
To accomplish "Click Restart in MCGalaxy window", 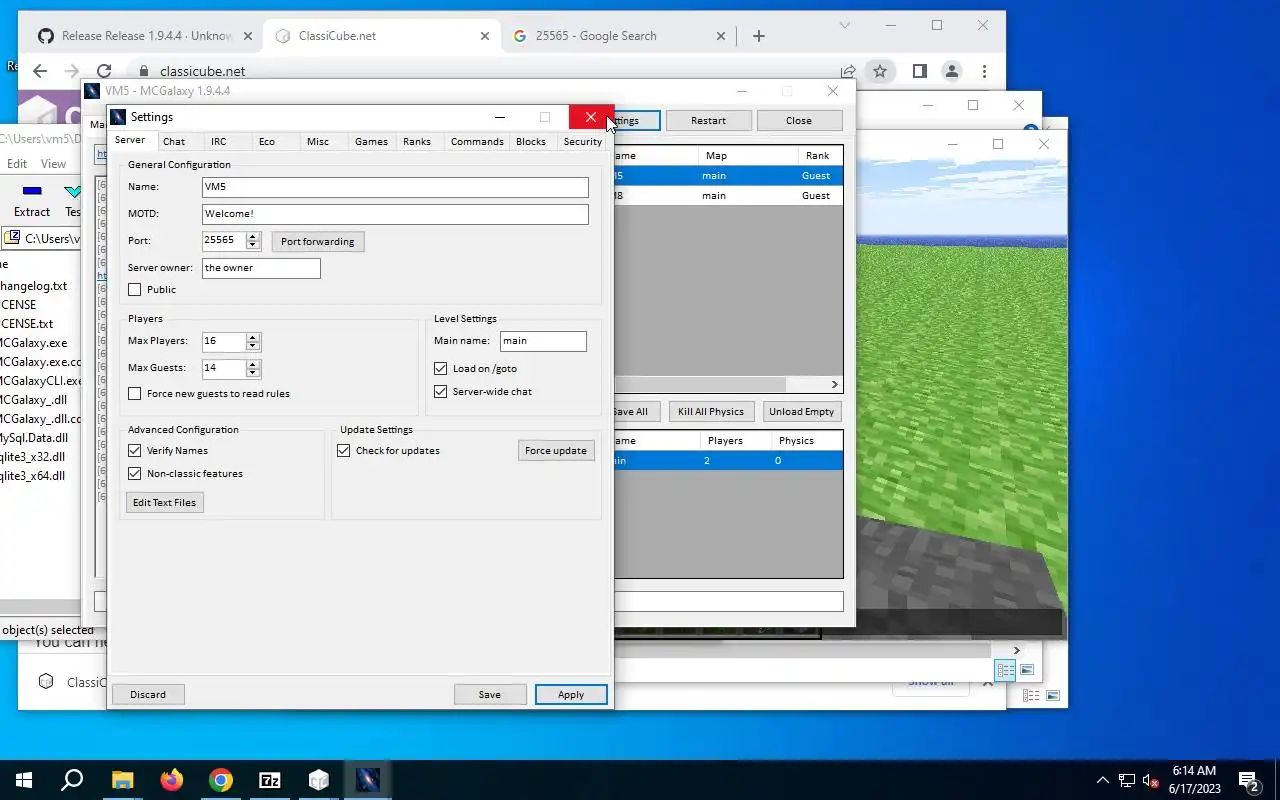I will point(708,121).
